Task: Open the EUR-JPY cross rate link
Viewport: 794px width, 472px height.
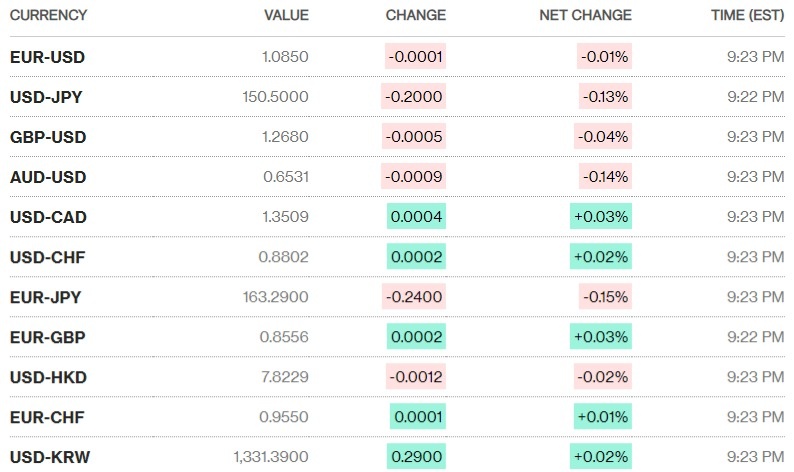Action: pos(46,297)
